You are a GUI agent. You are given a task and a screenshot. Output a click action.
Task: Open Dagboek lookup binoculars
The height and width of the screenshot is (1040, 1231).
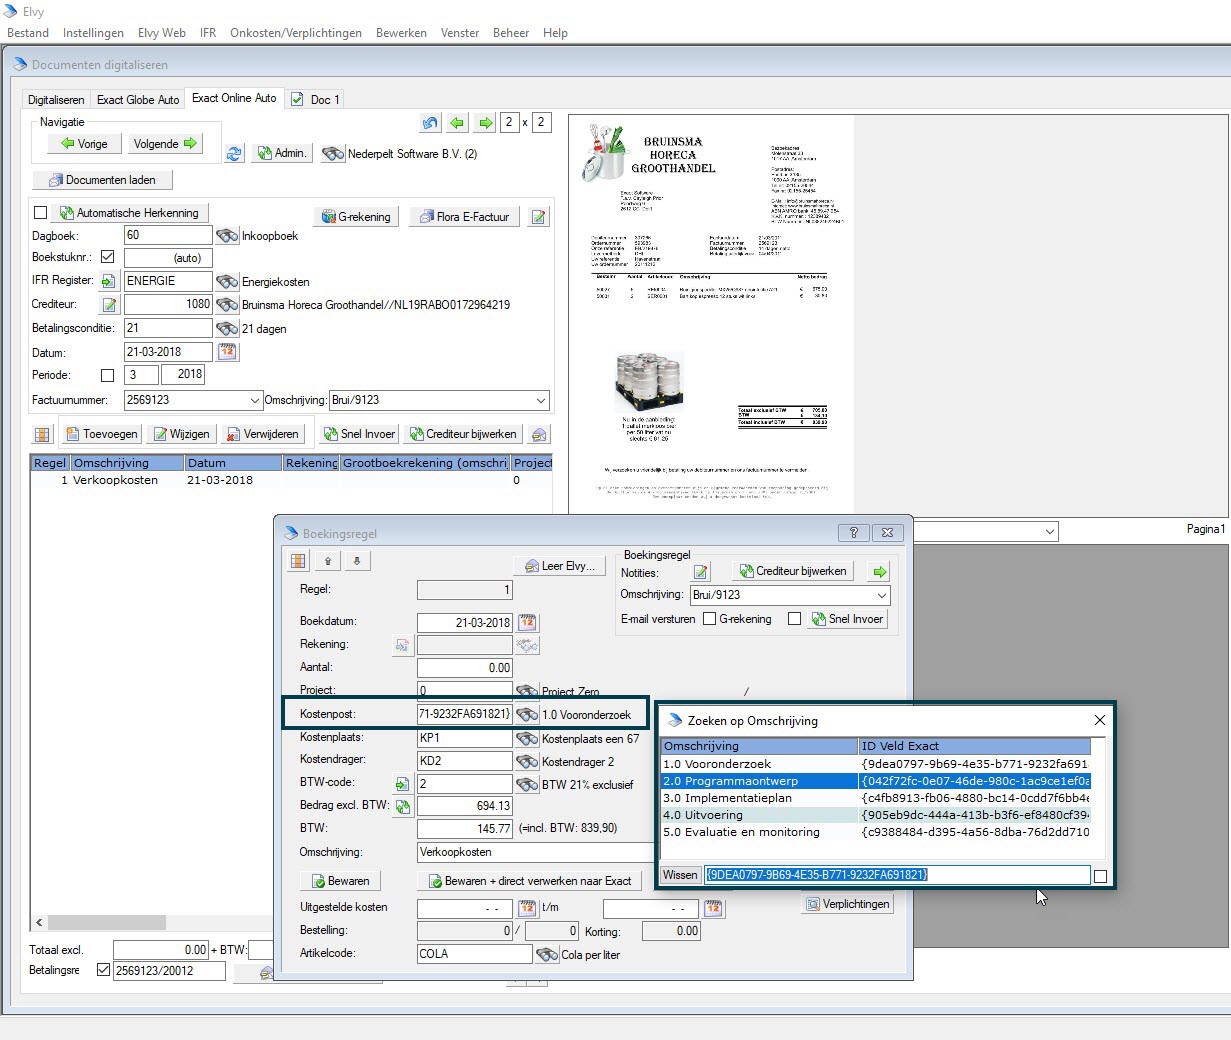click(x=227, y=236)
